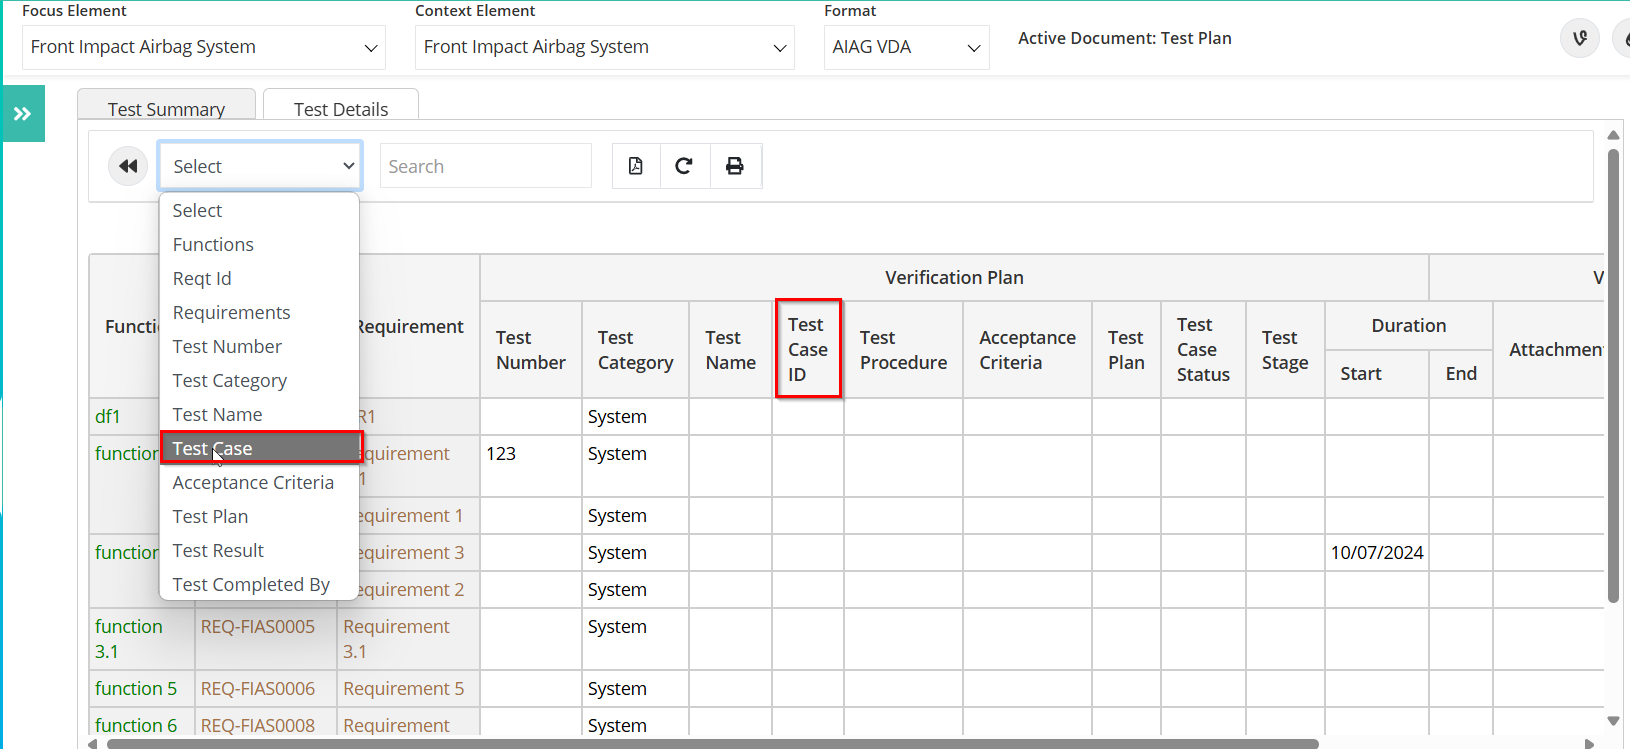Print the test plan
The width and height of the screenshot is (1630, 749).
coord(735,166)
